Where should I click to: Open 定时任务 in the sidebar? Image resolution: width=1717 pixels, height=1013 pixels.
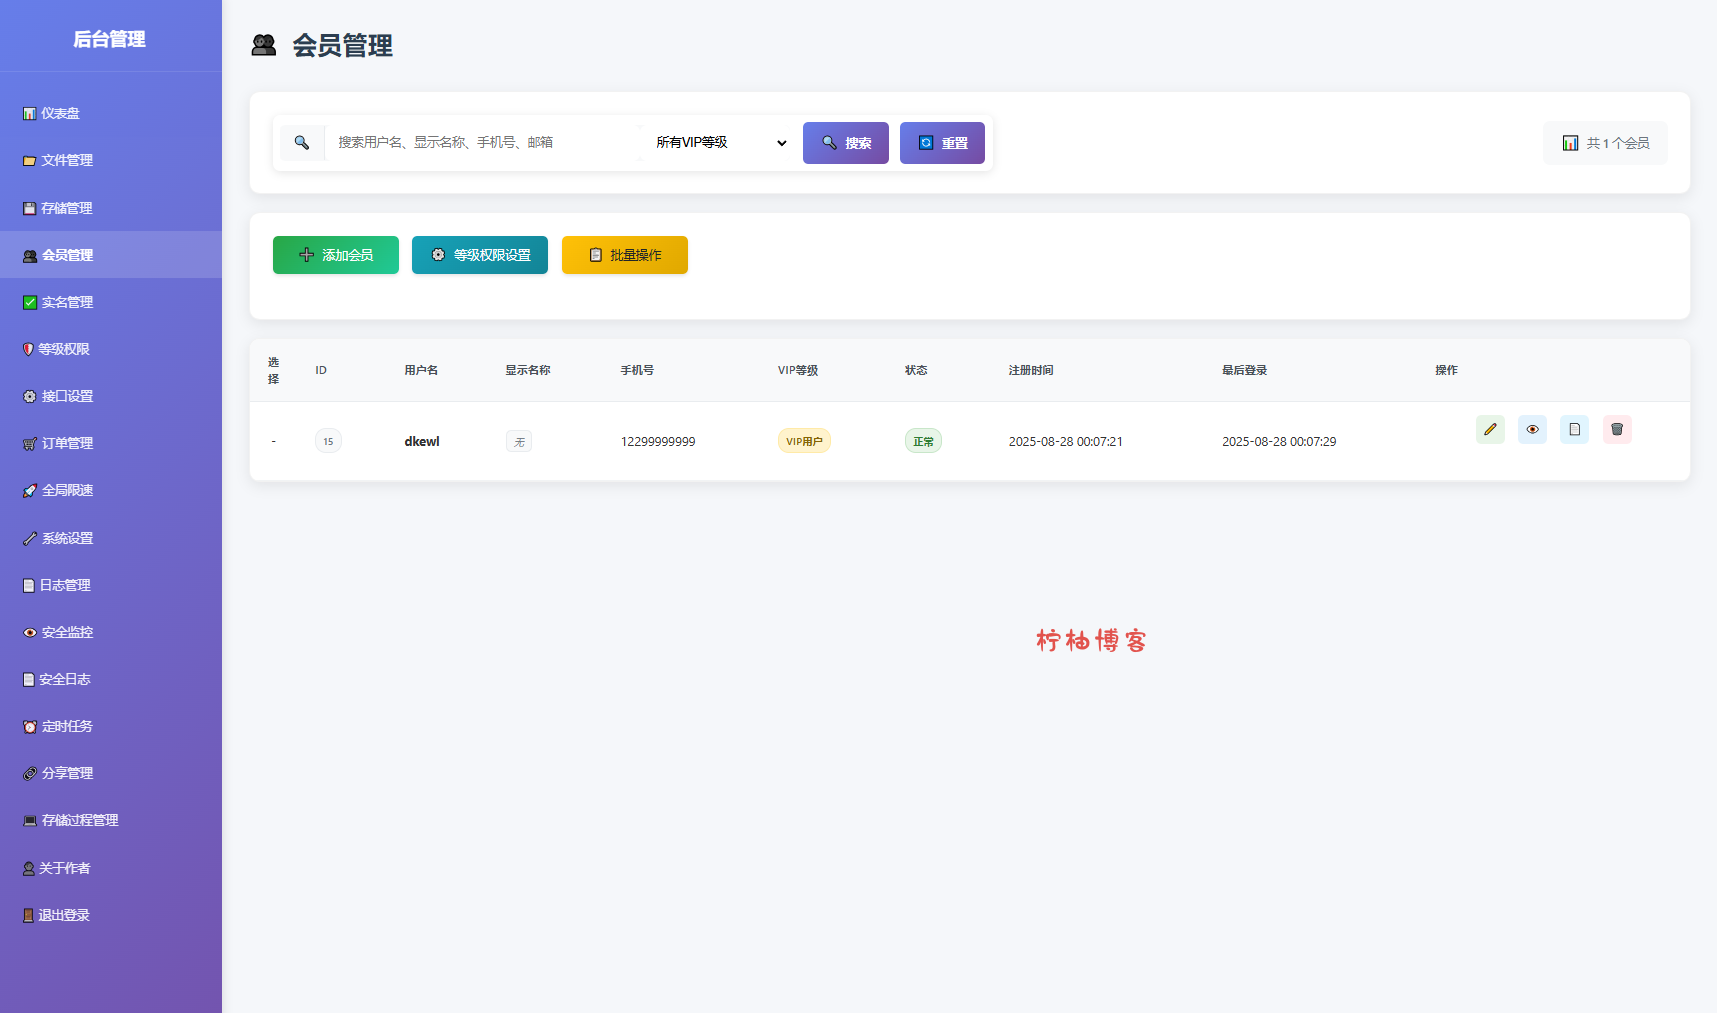[x=66, y=727]
